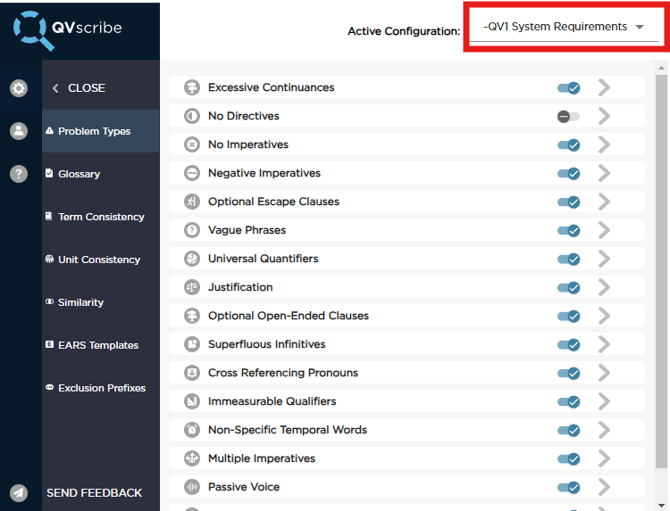Viewport: 670px width, 511px height.
Task: Open the user profile icon
Action: point(19,131)
